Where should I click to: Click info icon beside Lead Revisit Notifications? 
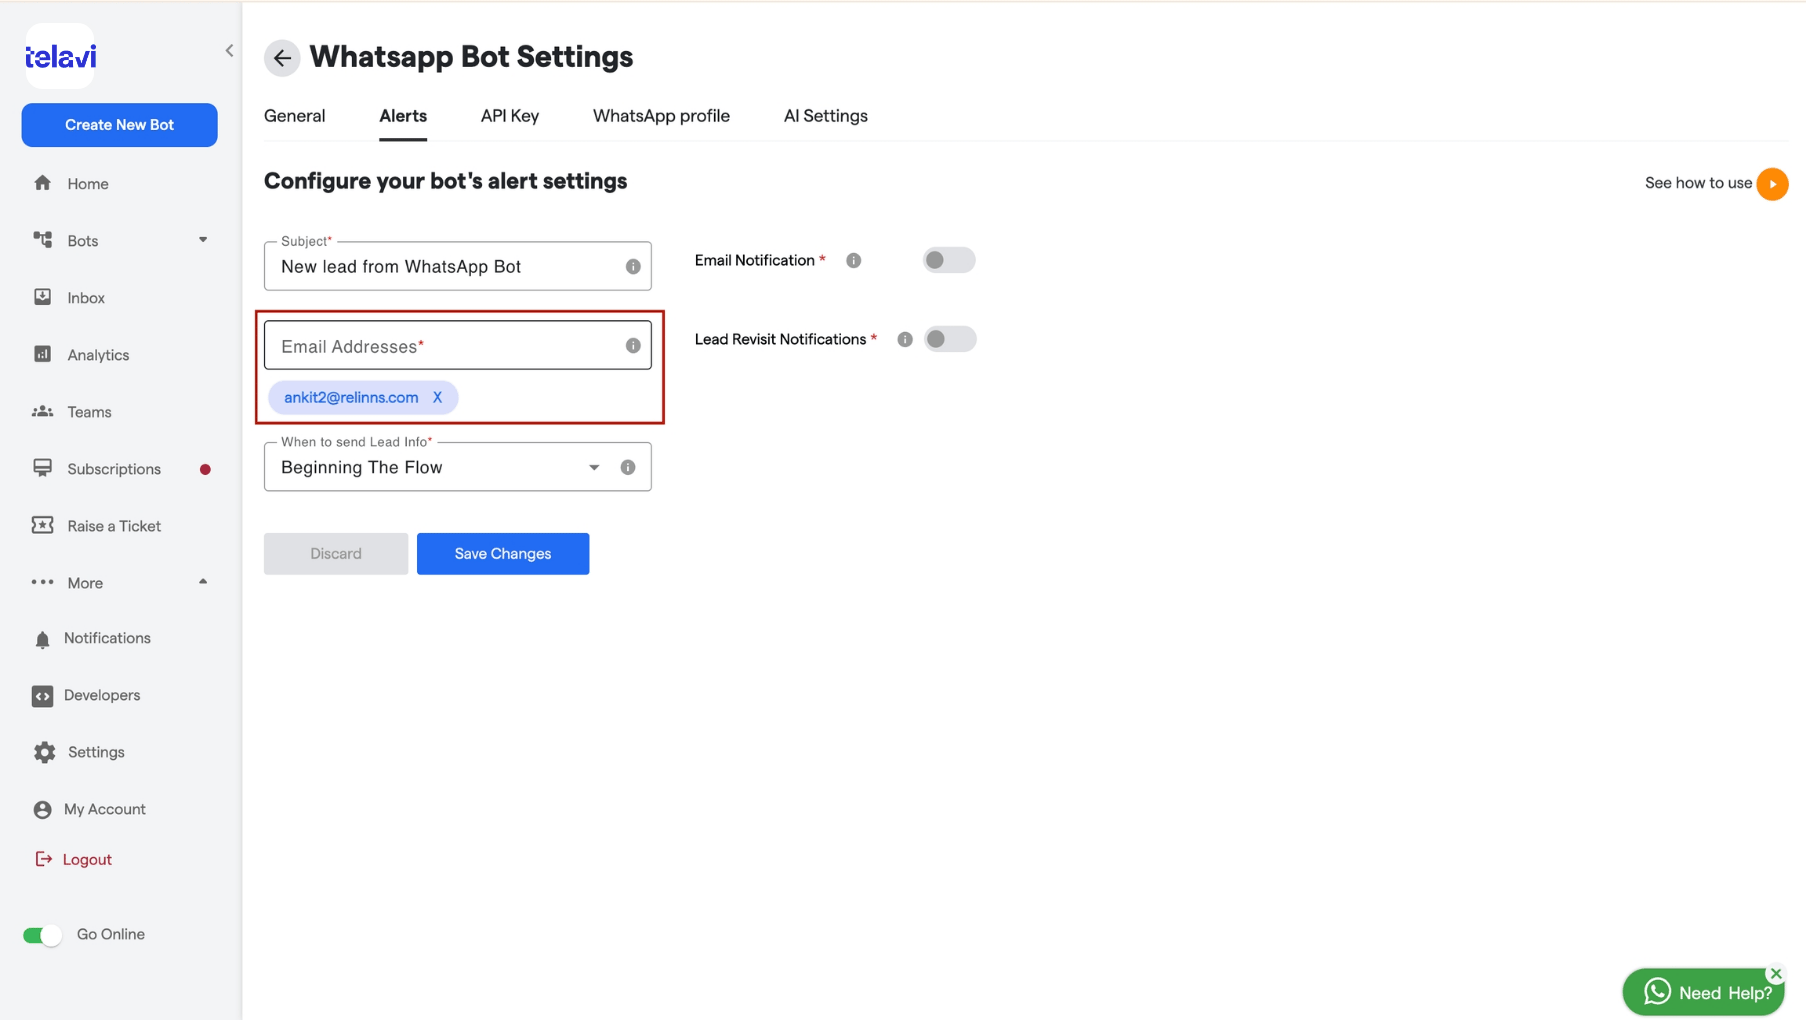(905, 340)
